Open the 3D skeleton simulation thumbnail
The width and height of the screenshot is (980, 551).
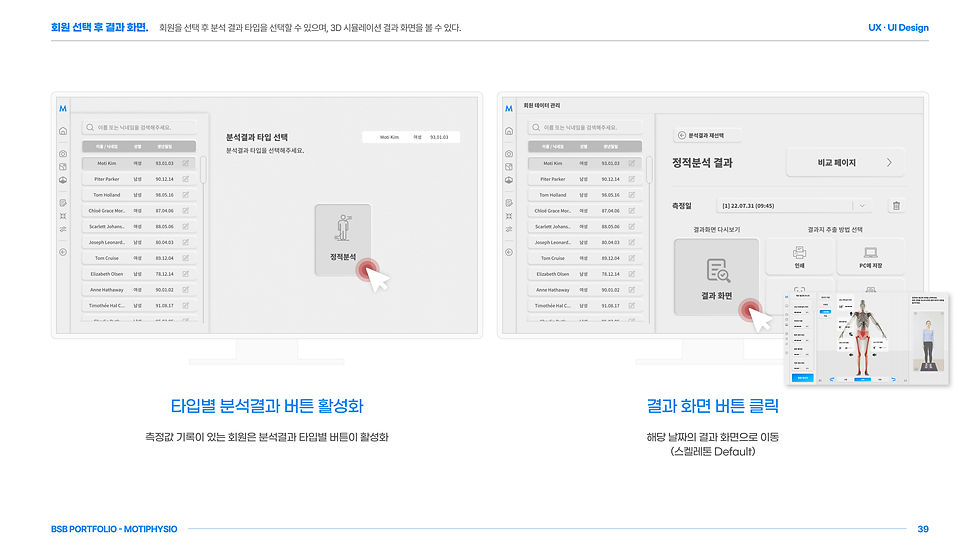coord(867,338)
